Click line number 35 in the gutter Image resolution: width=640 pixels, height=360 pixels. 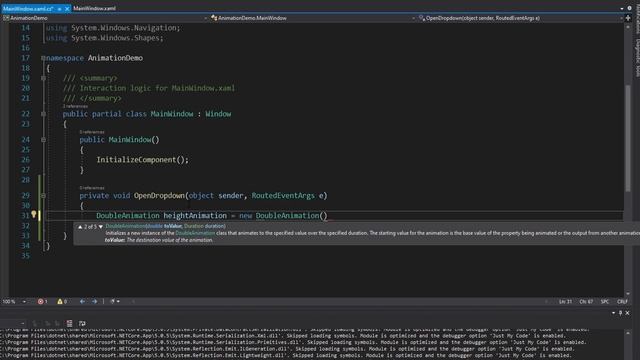click(25, 256)
